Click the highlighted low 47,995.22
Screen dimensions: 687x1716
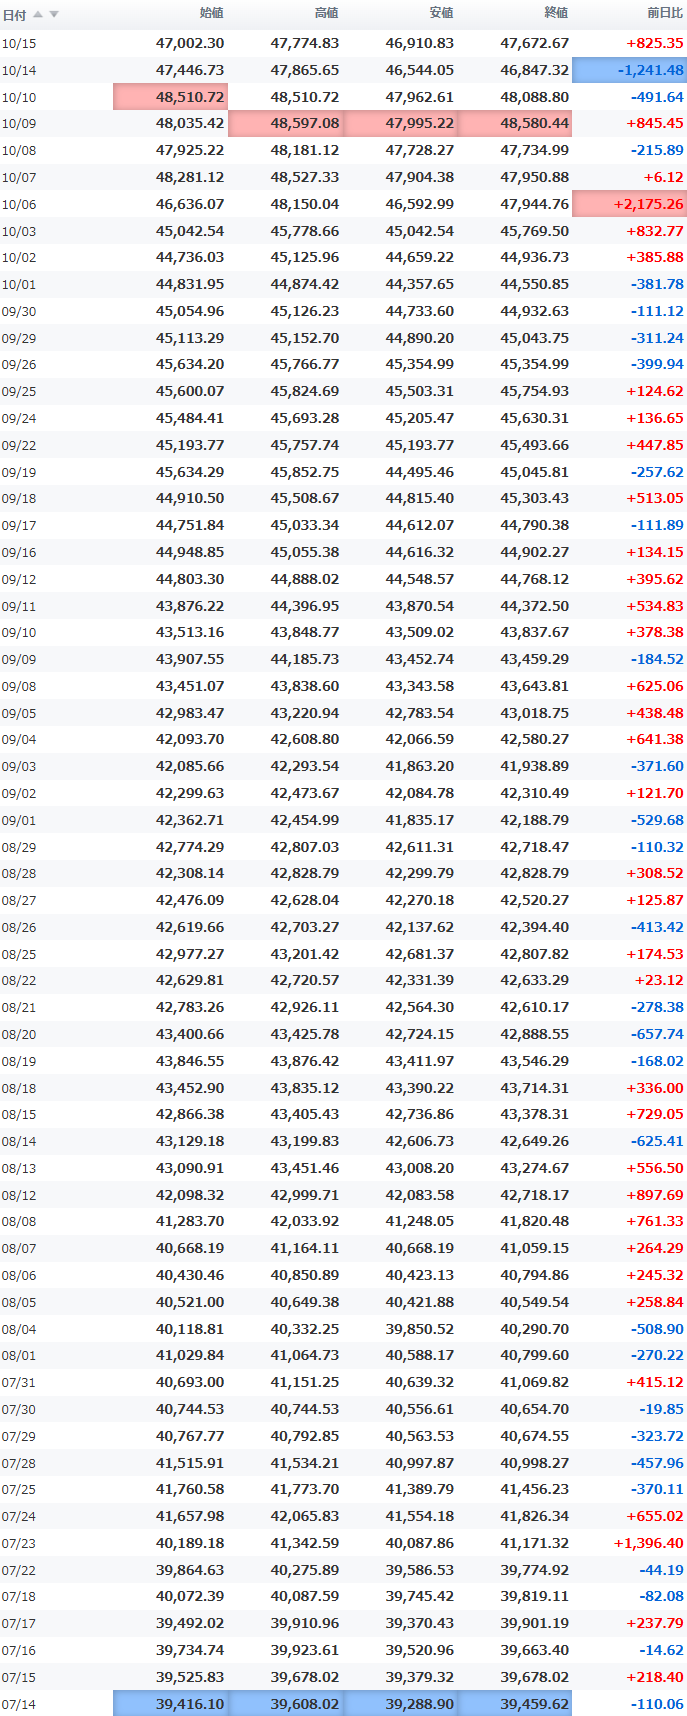401,124
